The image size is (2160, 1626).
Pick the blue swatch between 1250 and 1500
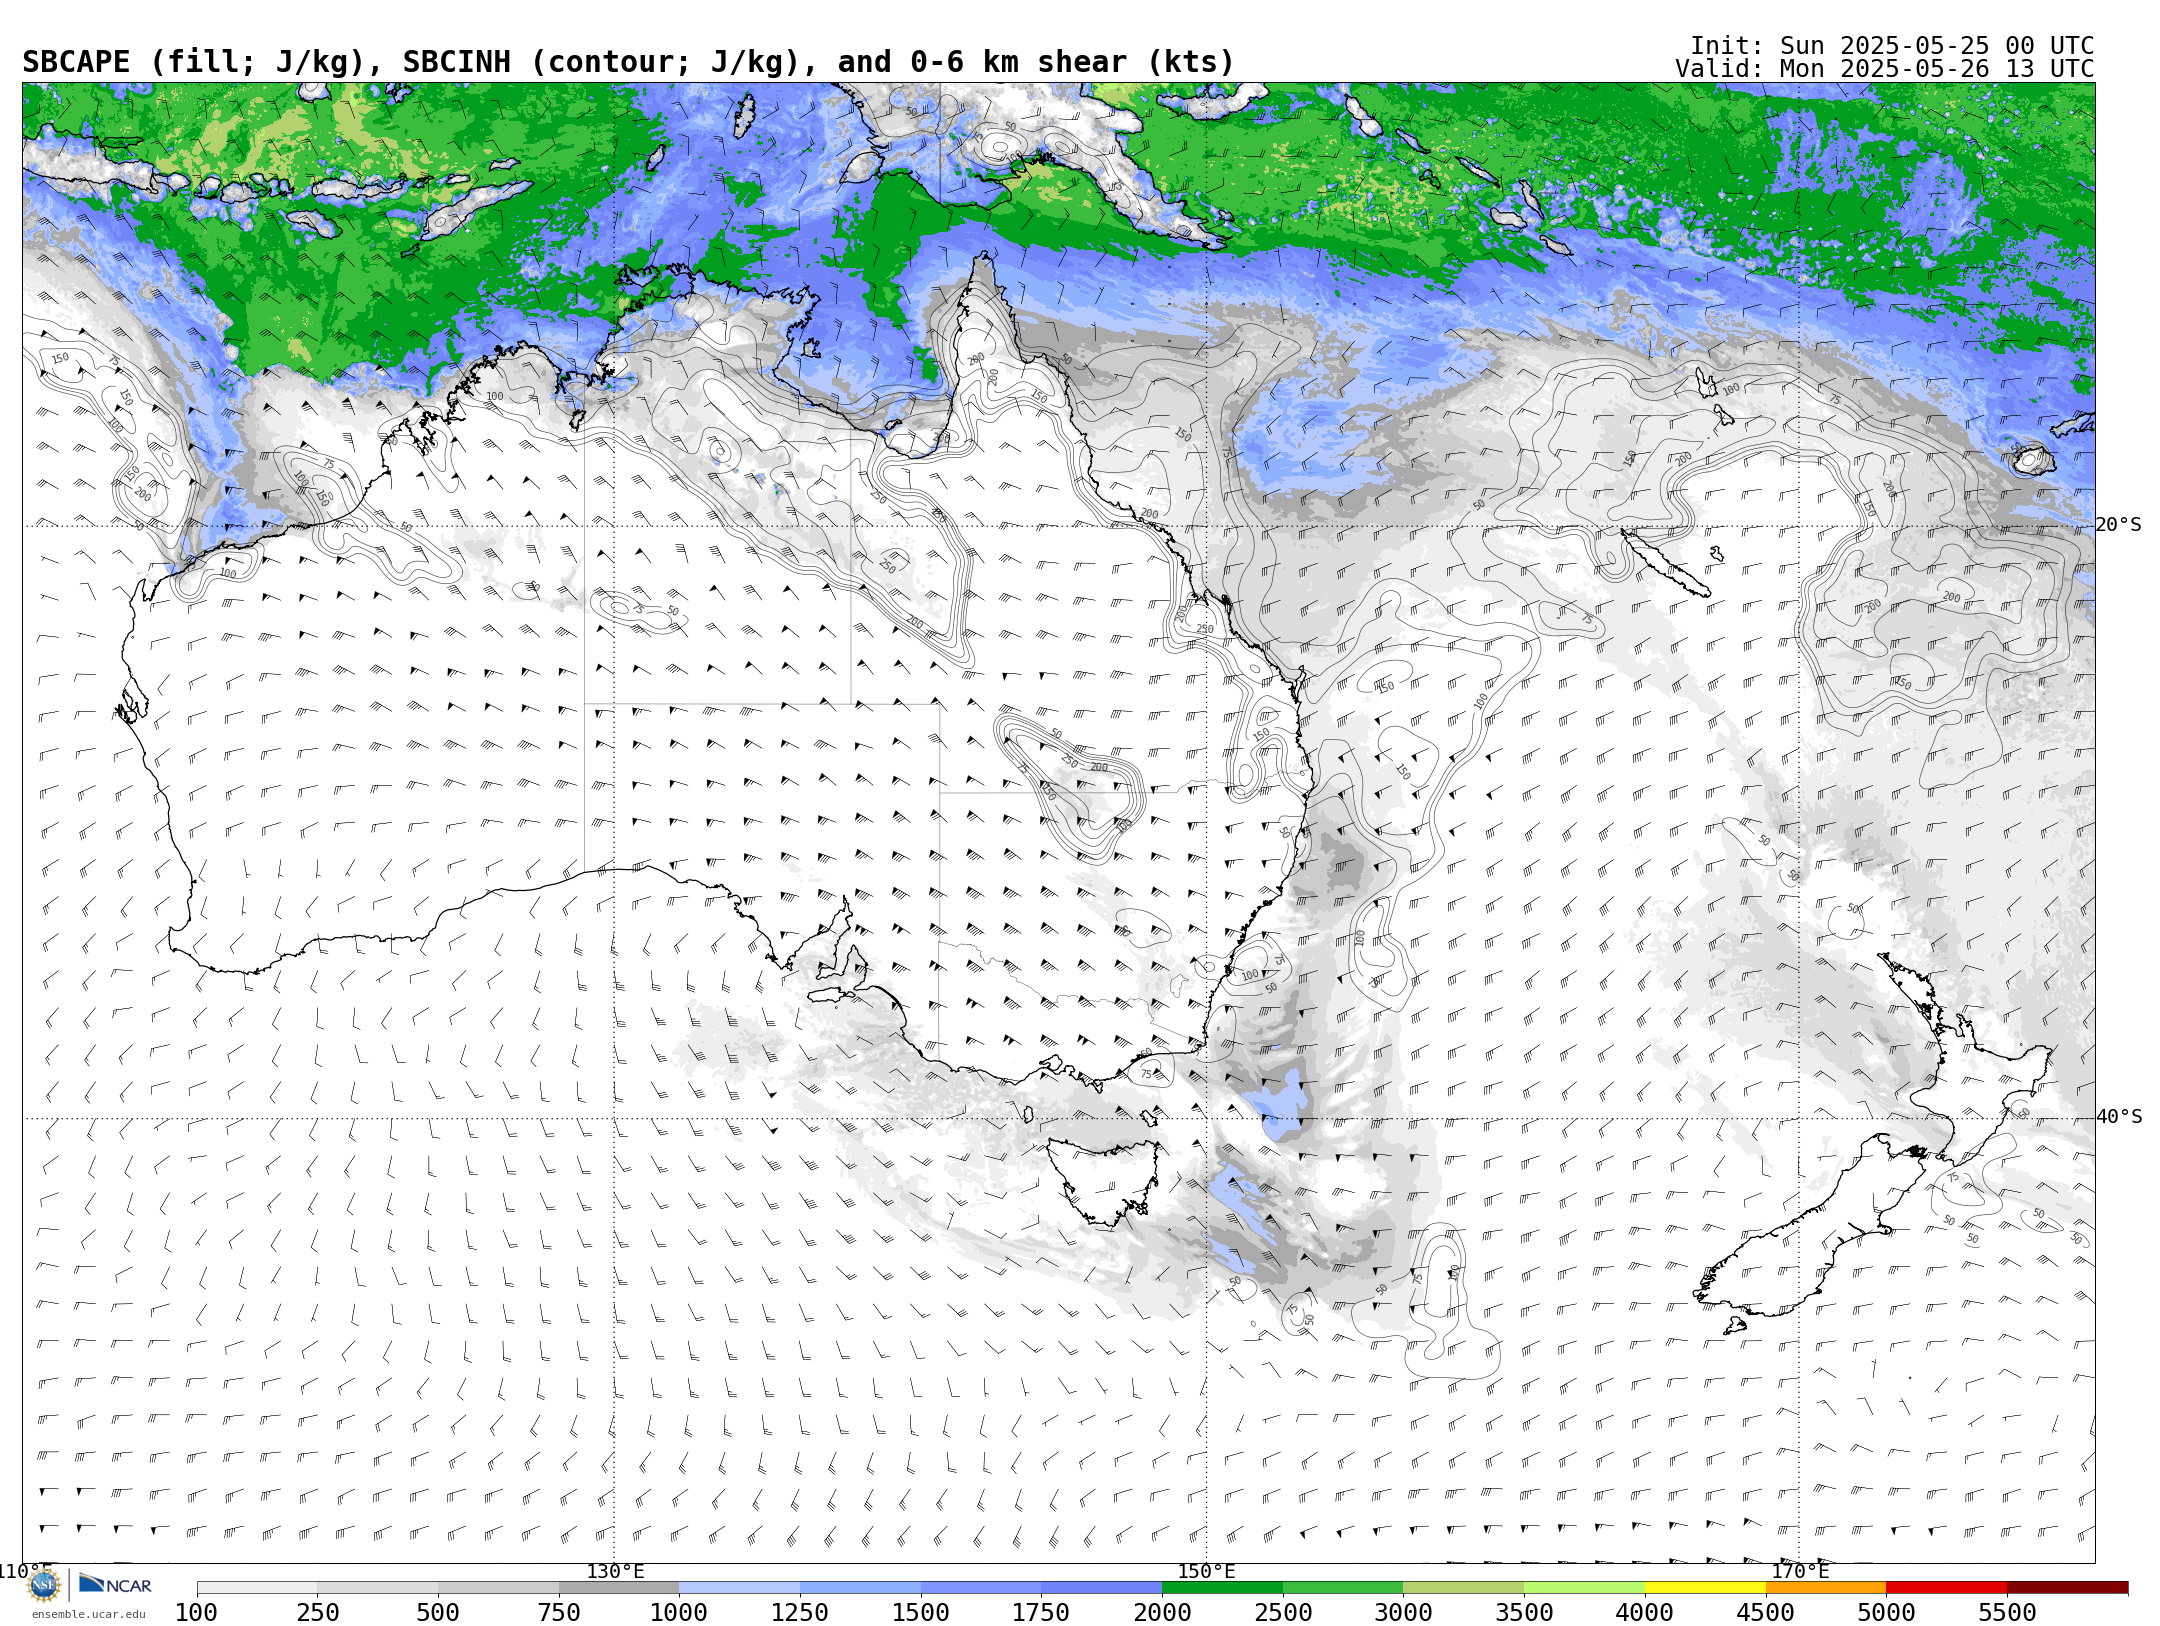point(860,1588)
